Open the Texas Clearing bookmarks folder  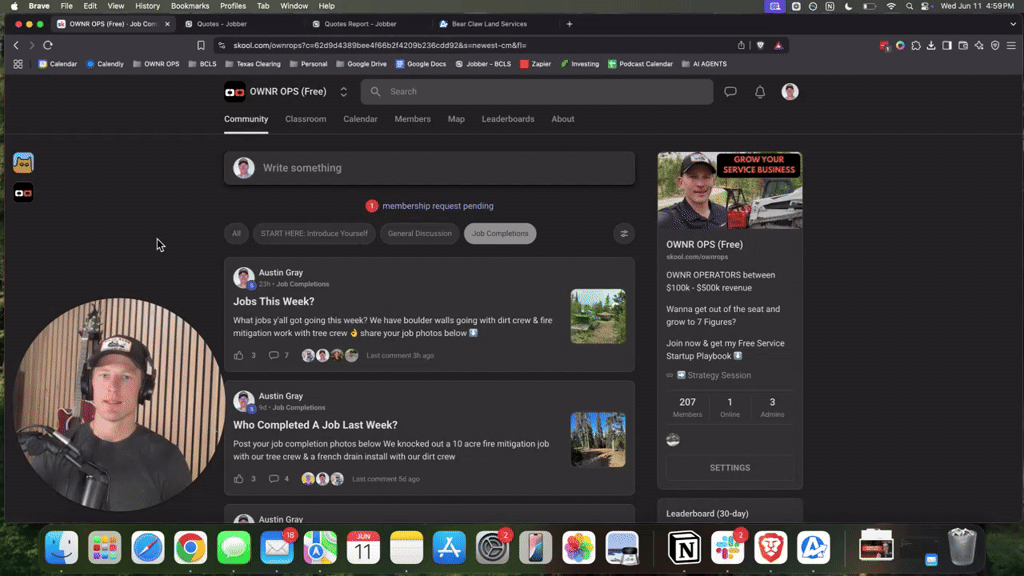point(253,64)
